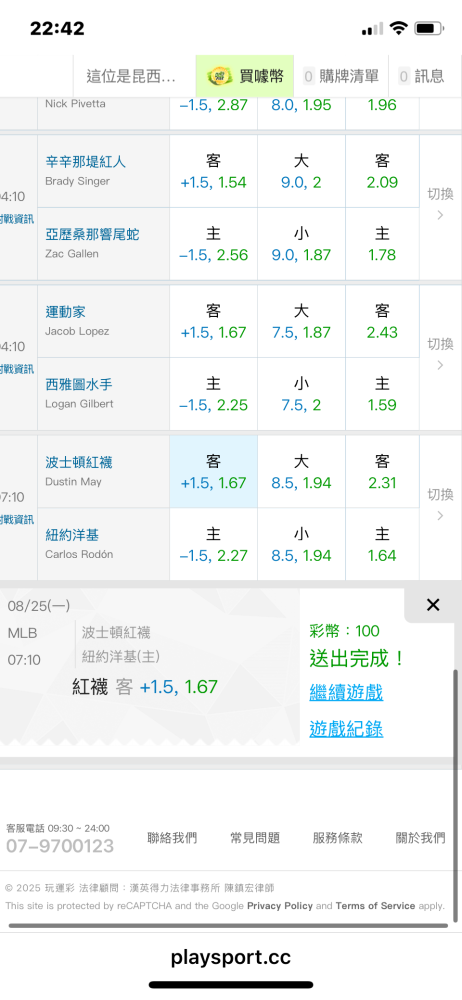Open 關於我們 in the footer
The width and height of the screenshot is (462, 1000).
[421, 838]
